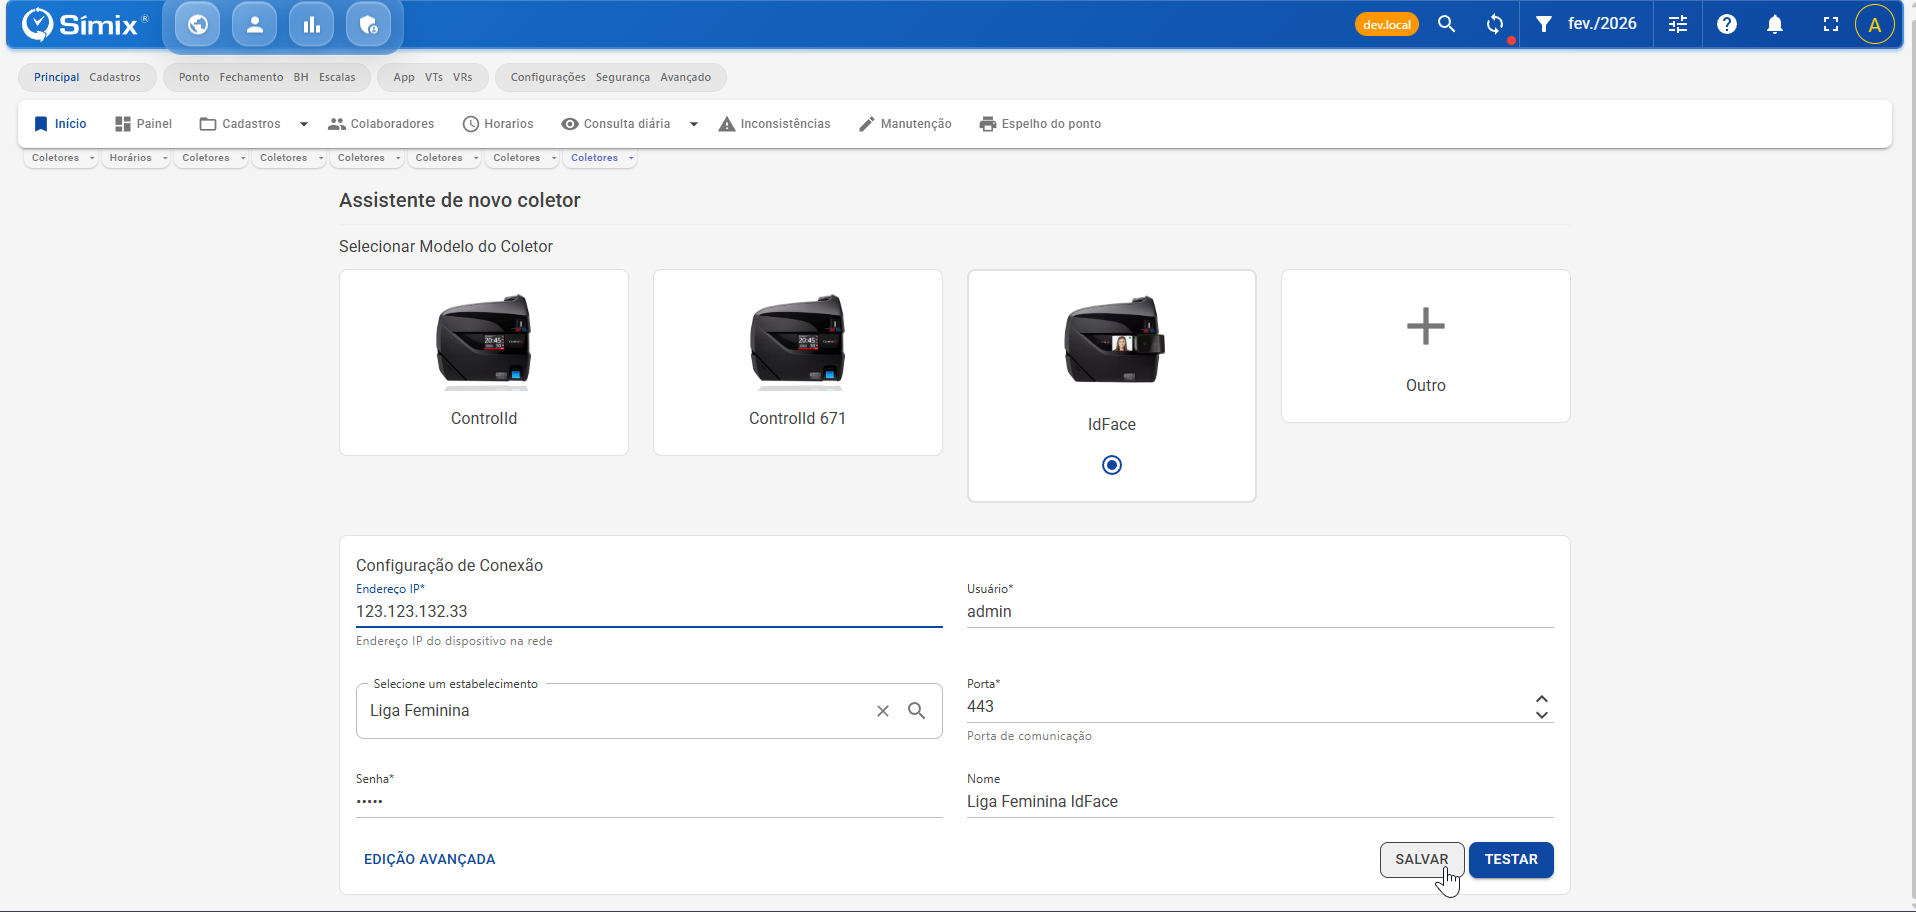Image resolution: width=1916 pixels, height=912 pixels.
Task: Open EDIÇÃO AVANÇADA link
Action: (430, 860)
